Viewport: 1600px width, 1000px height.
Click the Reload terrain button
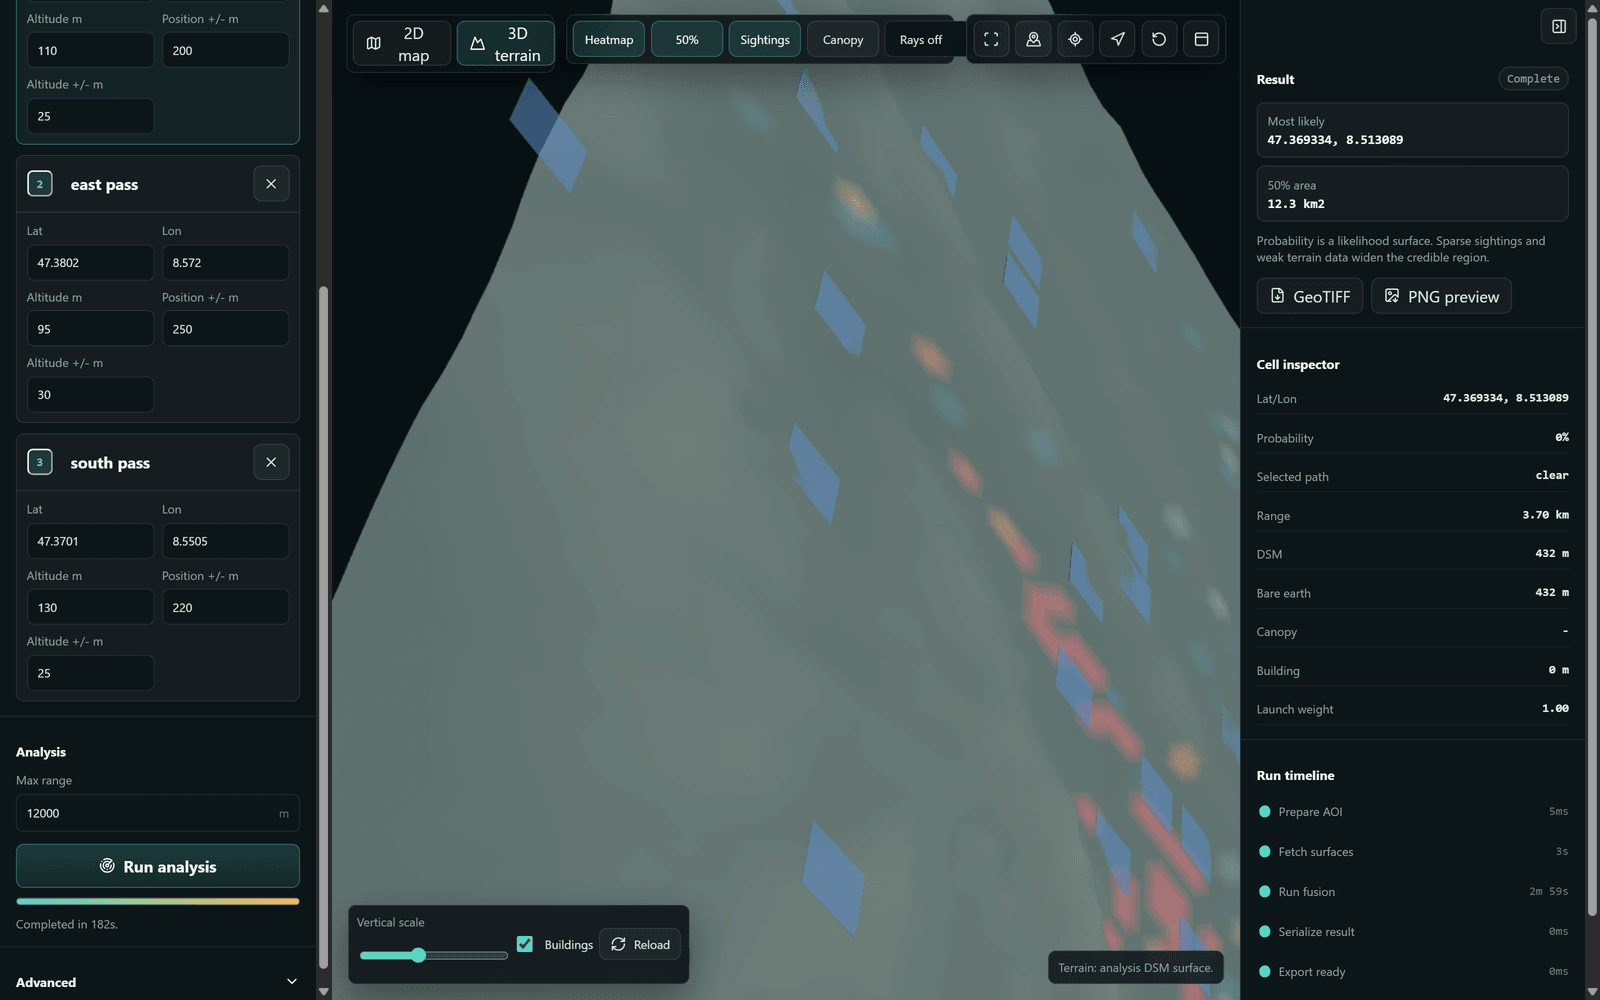pos(640,944)
